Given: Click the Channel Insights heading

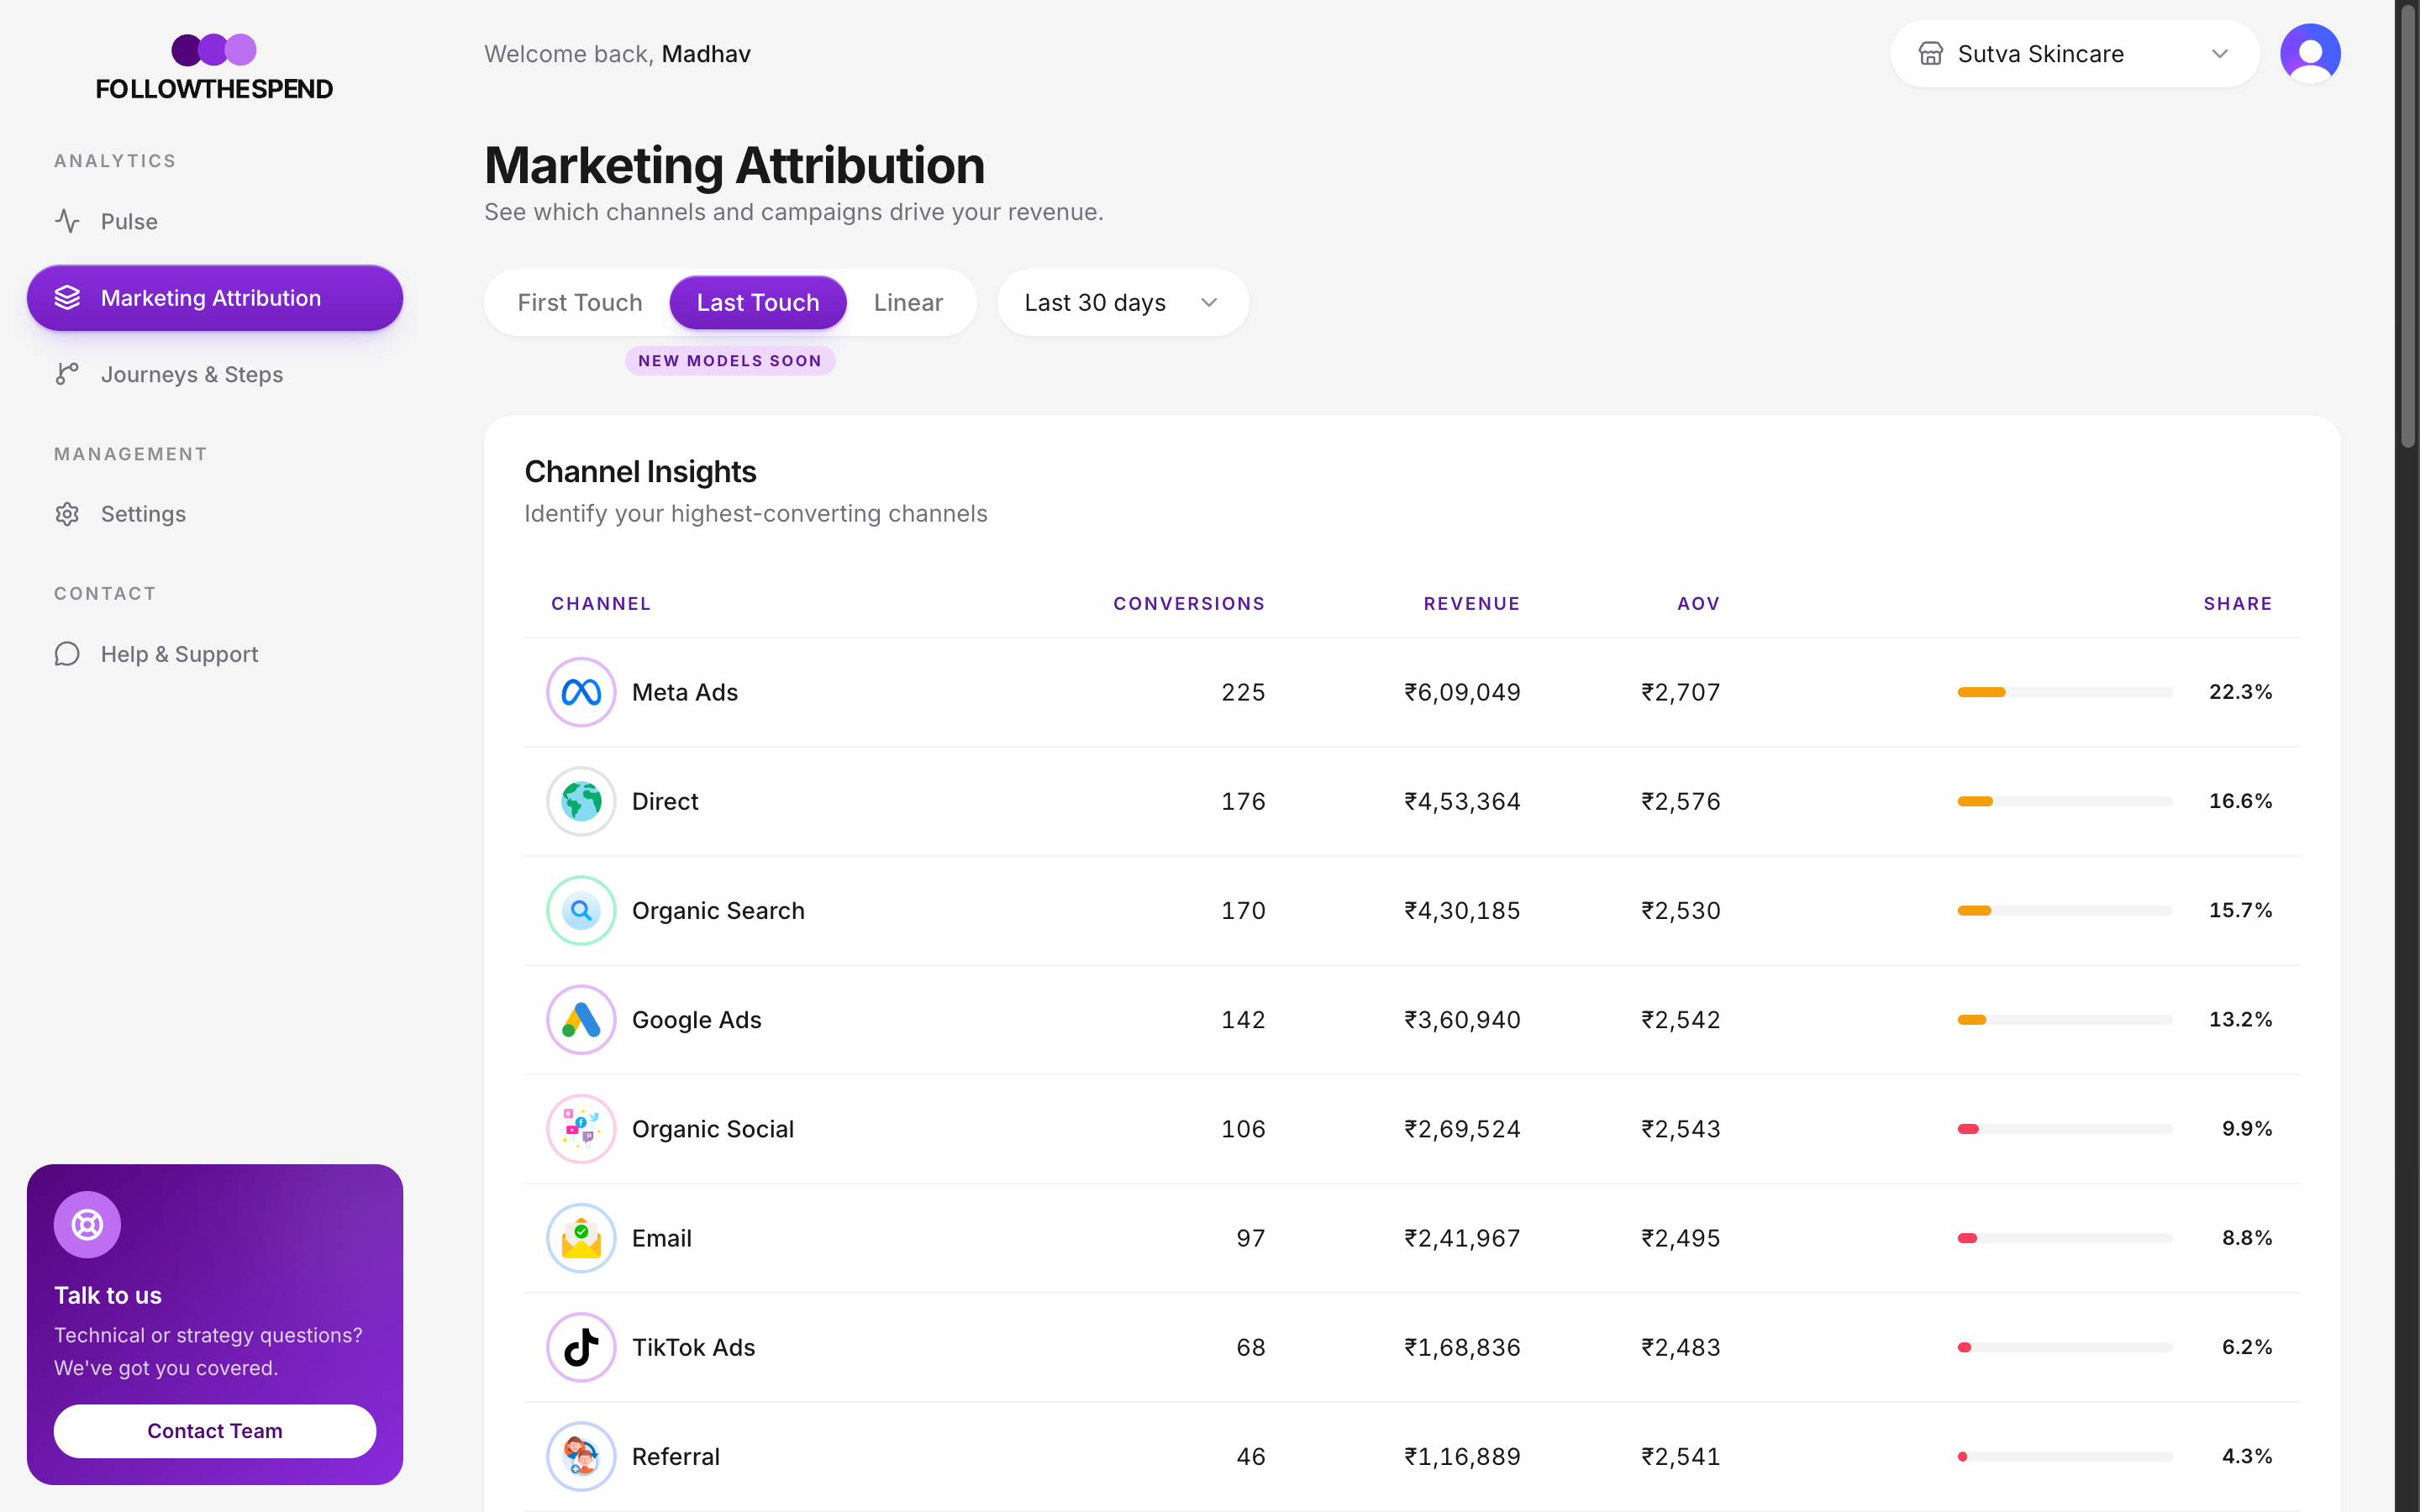Looking at the screenshot, I should pos(640,472).
